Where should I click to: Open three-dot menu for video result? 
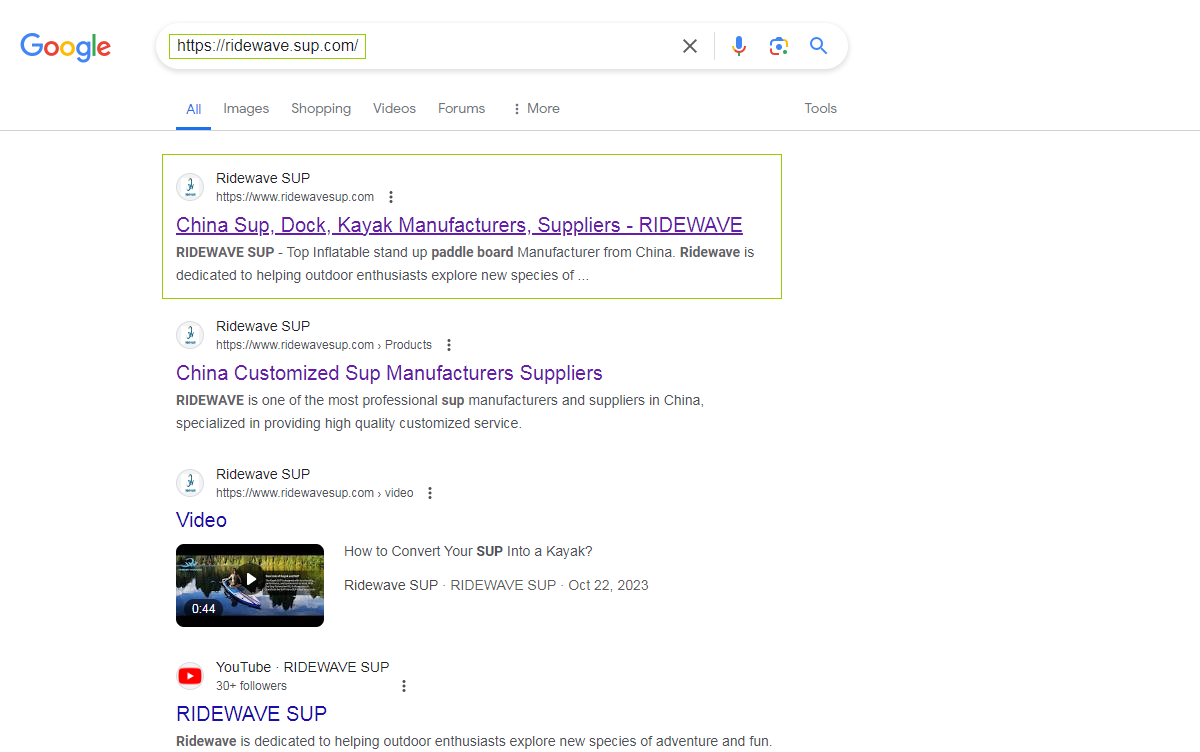(x=430, y=493)
